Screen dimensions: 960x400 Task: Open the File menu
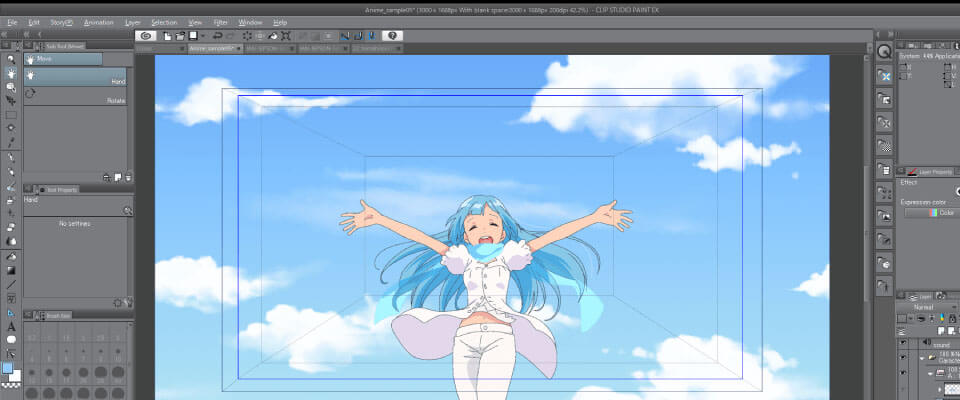(12, 23)
